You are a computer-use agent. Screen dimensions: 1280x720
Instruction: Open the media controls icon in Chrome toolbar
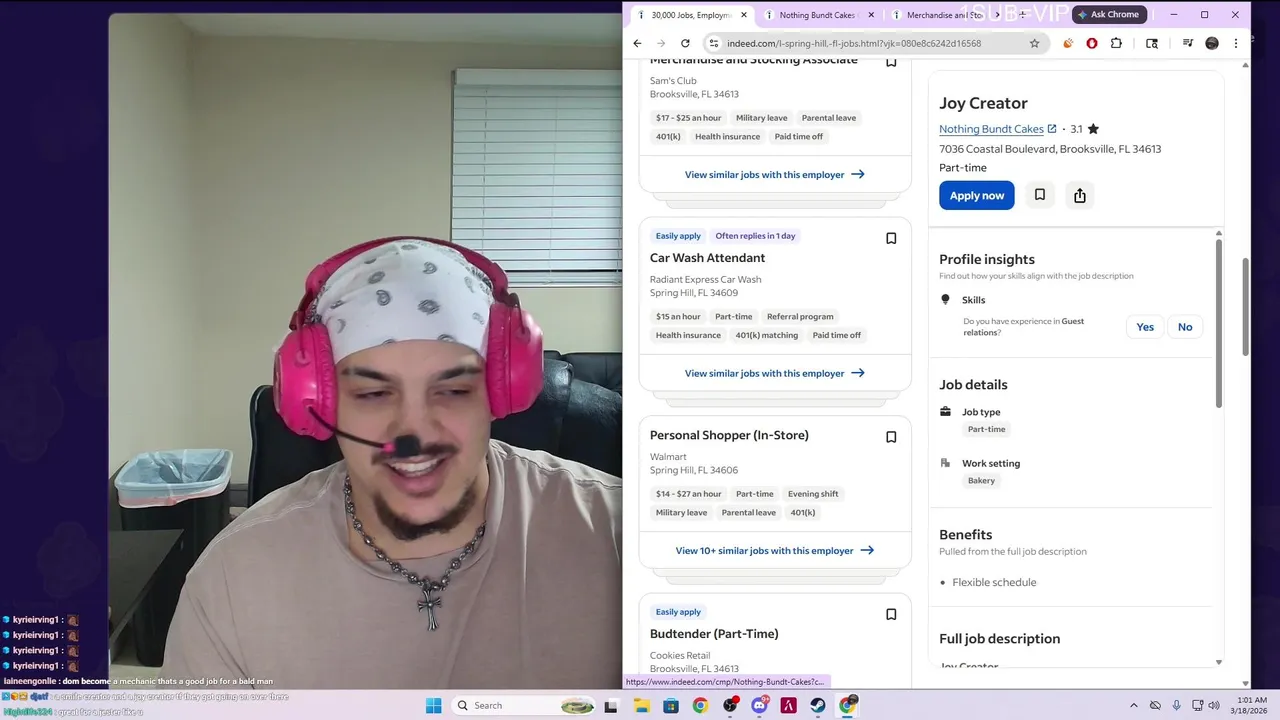1187,43
